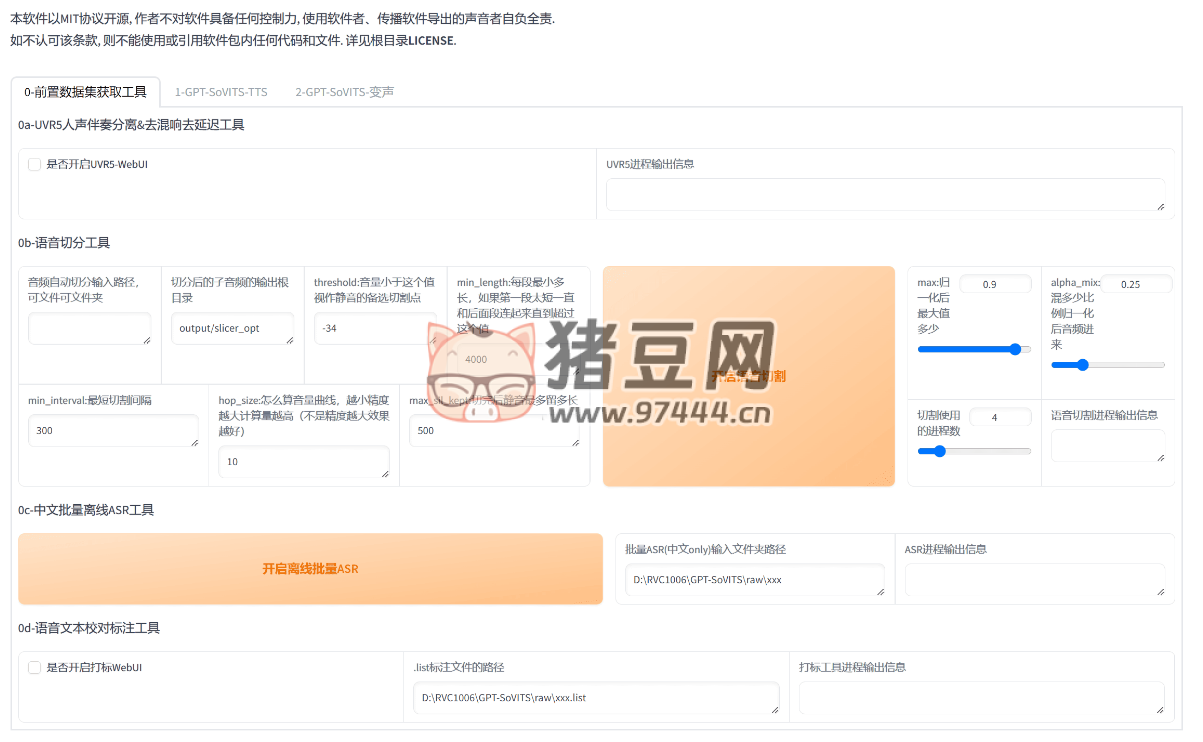
Task: Click the hop_size field showing 10
Action: [x=303, y=462]
